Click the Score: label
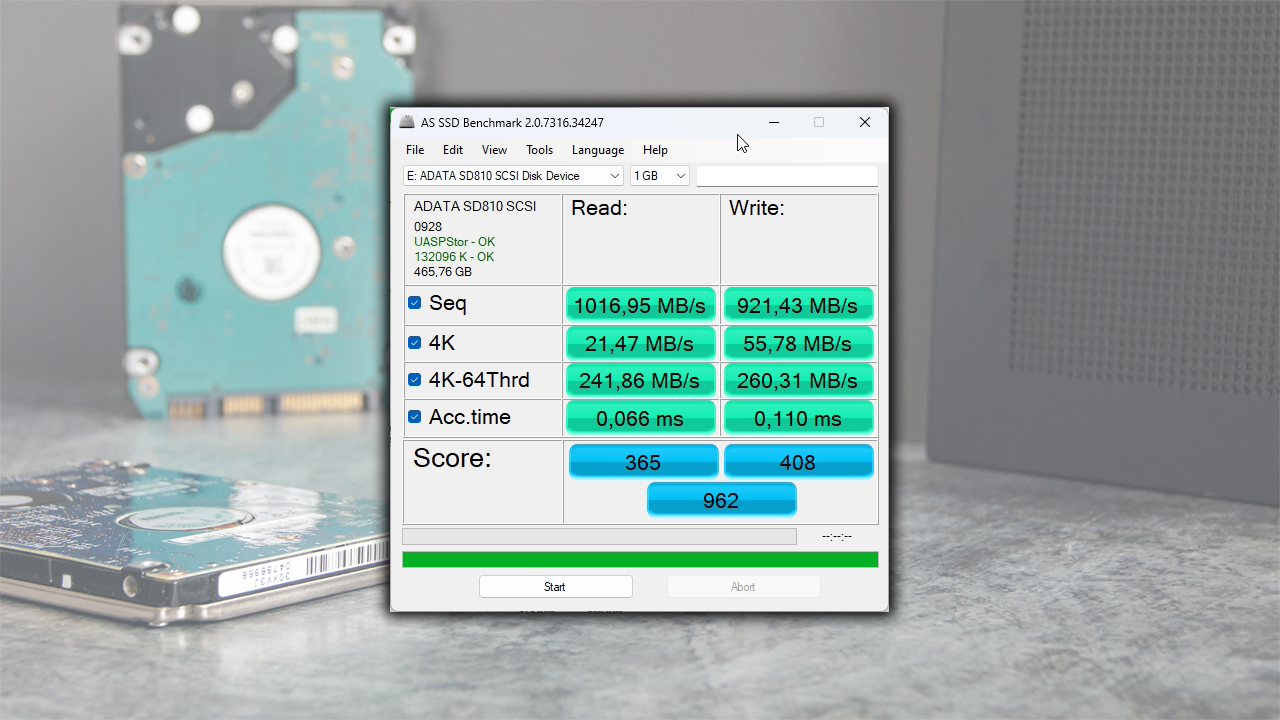This screenshot has height=720, width=1280. tap(453, 458)
